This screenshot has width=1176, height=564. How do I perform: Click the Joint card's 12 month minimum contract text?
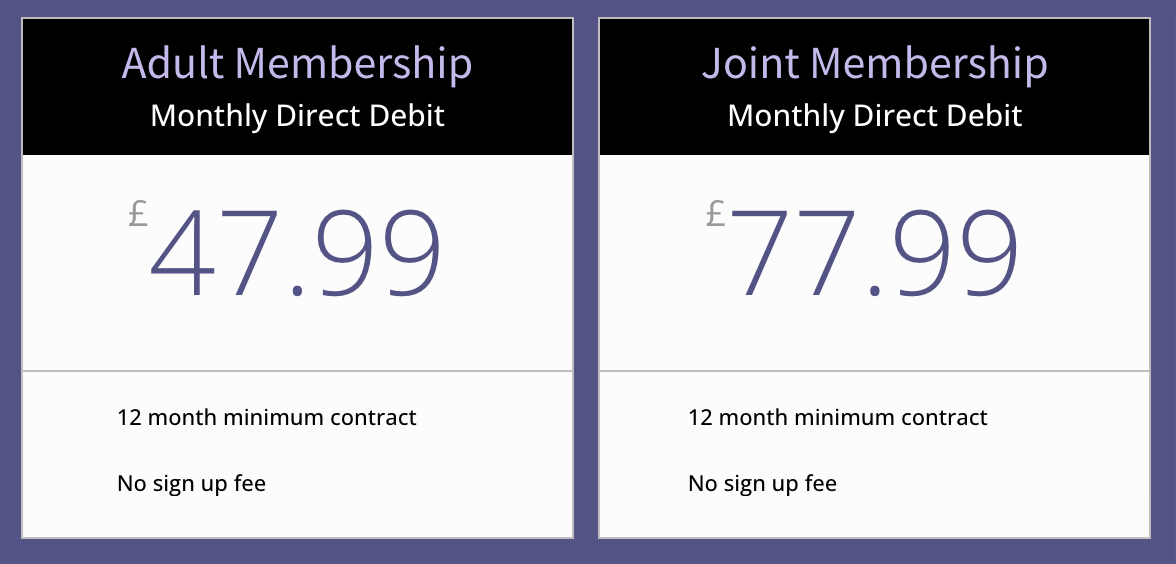coord(837,417)
